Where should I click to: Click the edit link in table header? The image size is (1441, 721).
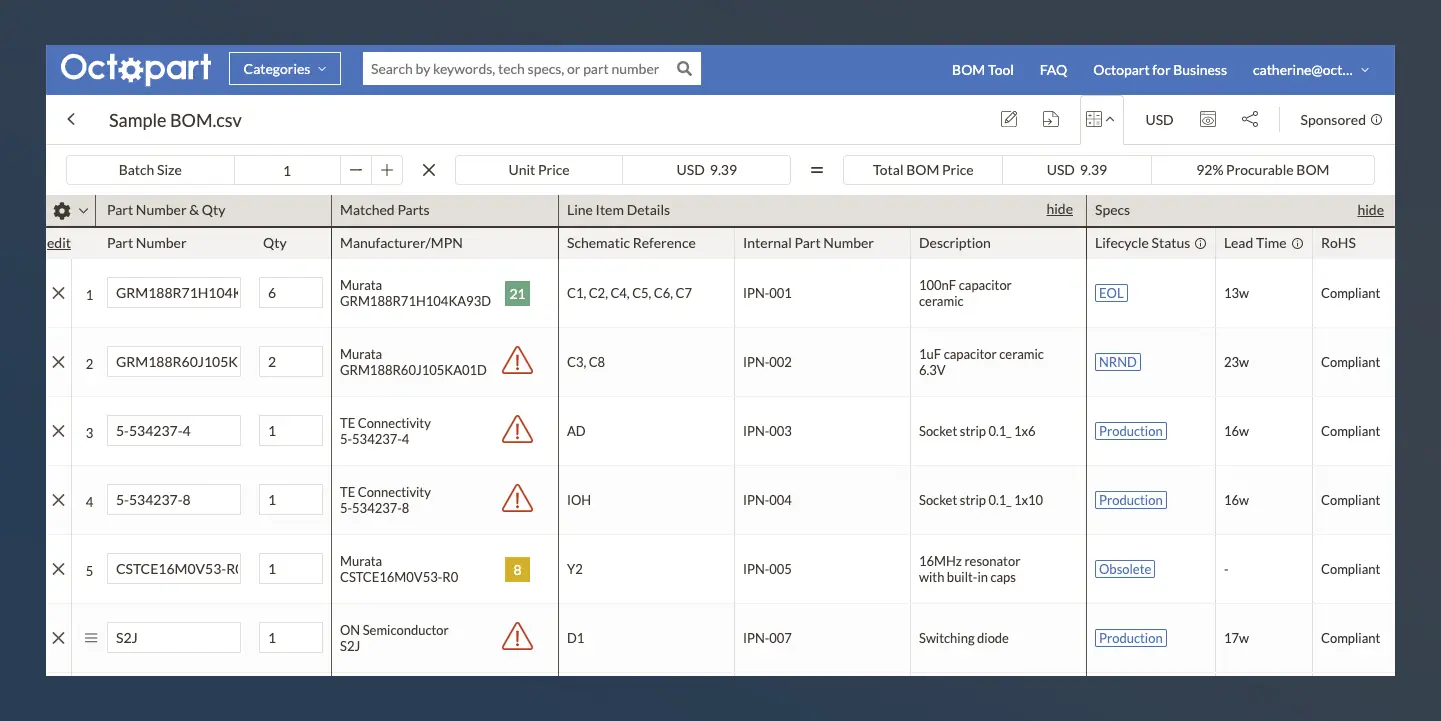point(58,244)
